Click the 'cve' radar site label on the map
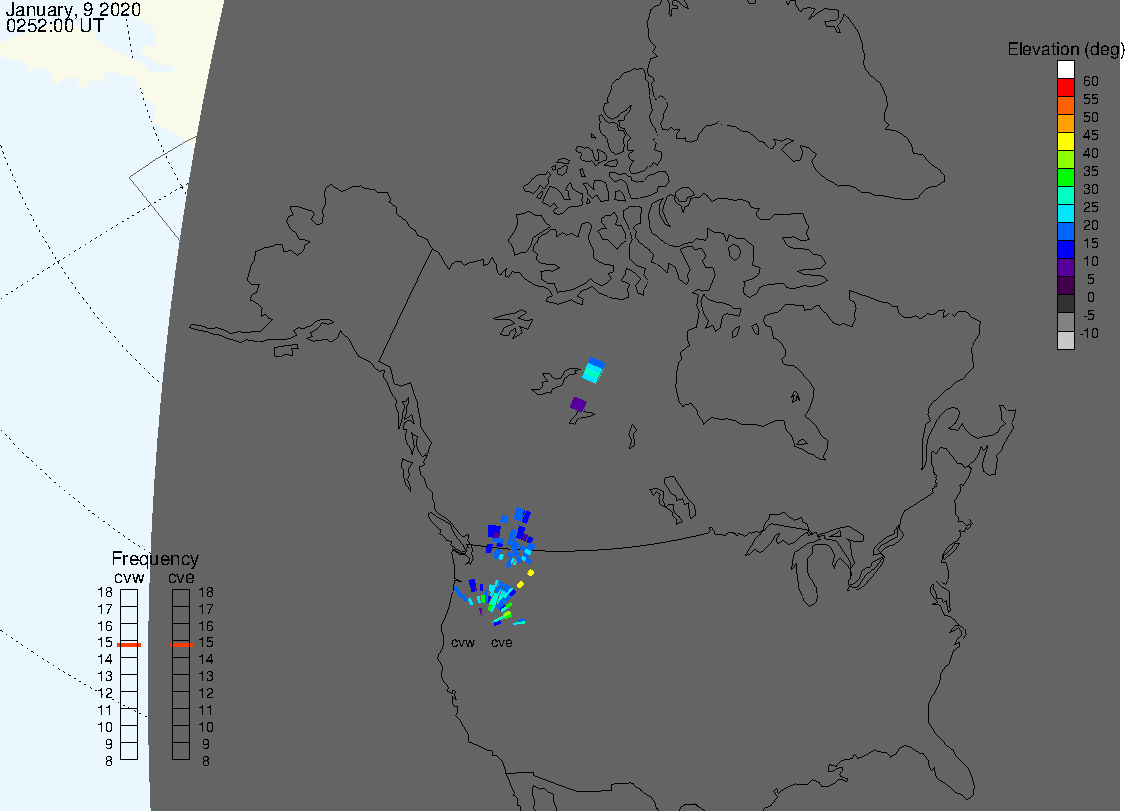Screen dimensions: 1125x811 pyautogui.click(x=502, y=643)
